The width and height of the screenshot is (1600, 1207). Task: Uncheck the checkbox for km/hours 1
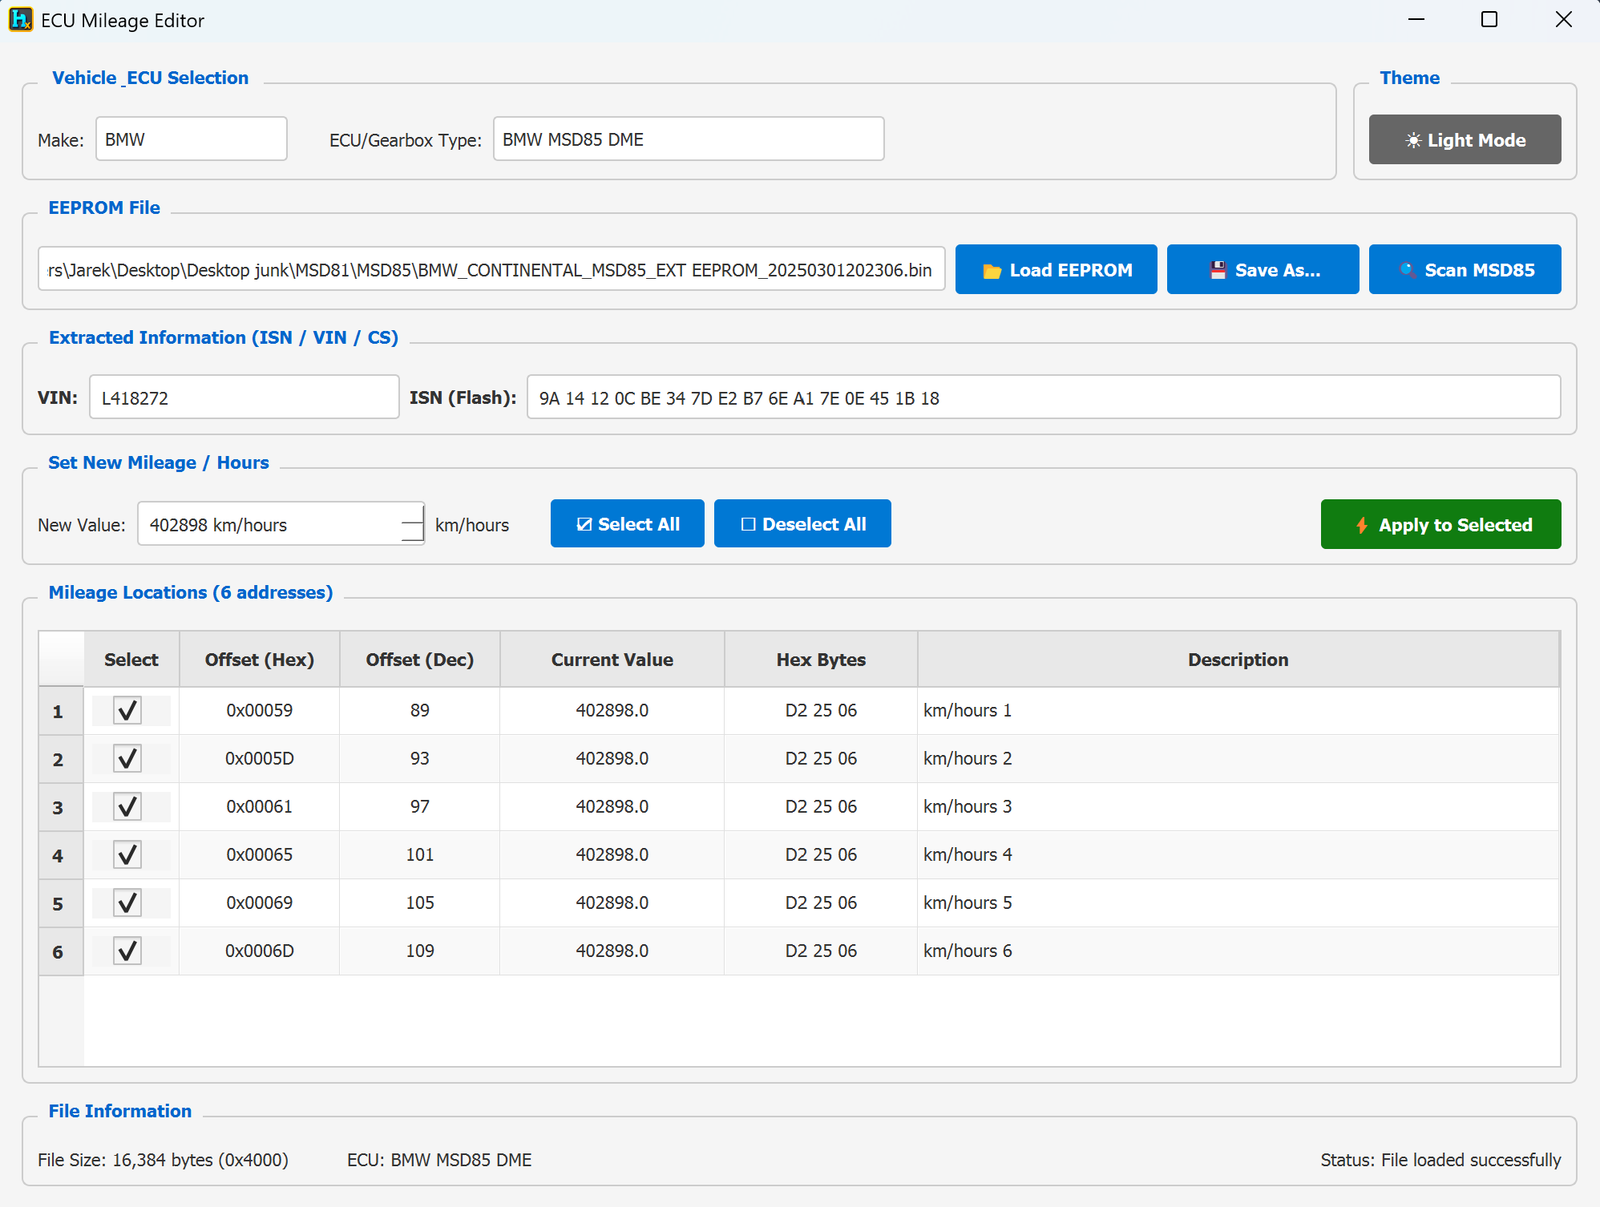click(128, 711)
